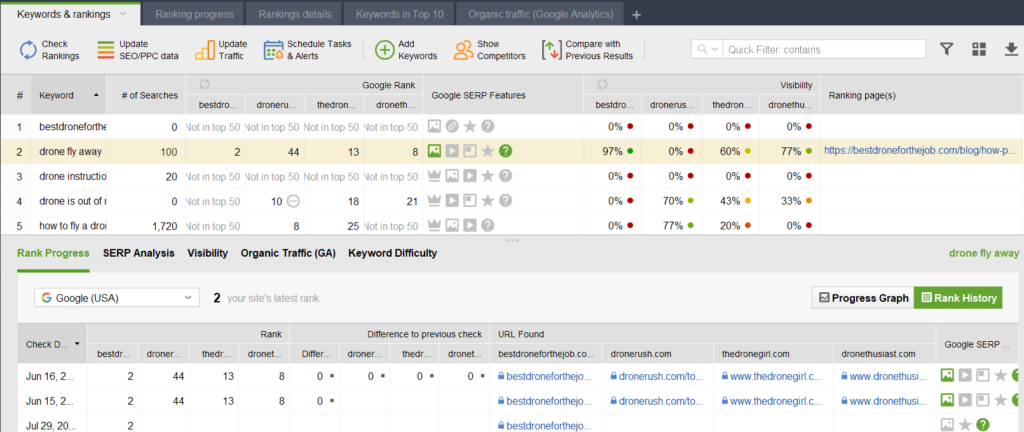Click the Check Rankings icon
This screenshot has height=432, width=1024.
coord(28,50)
